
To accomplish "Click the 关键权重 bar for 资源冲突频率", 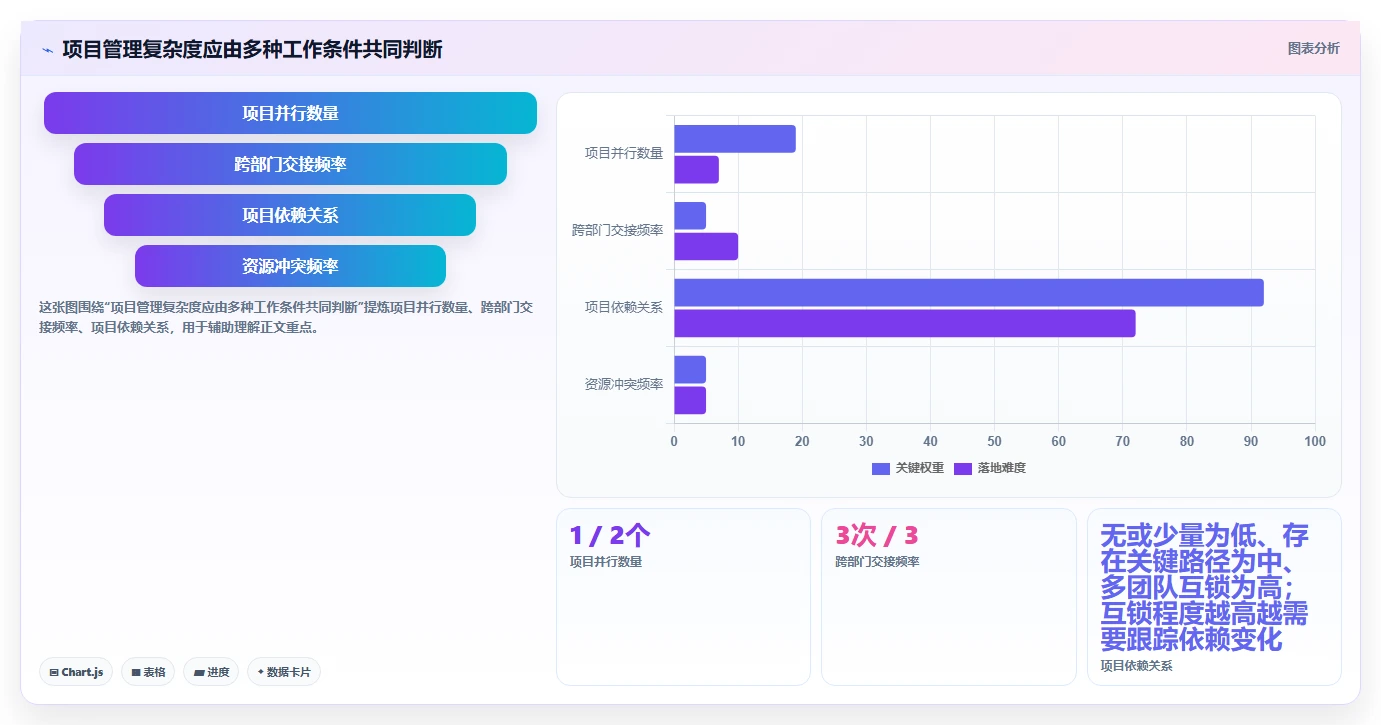I will (690, 370).
